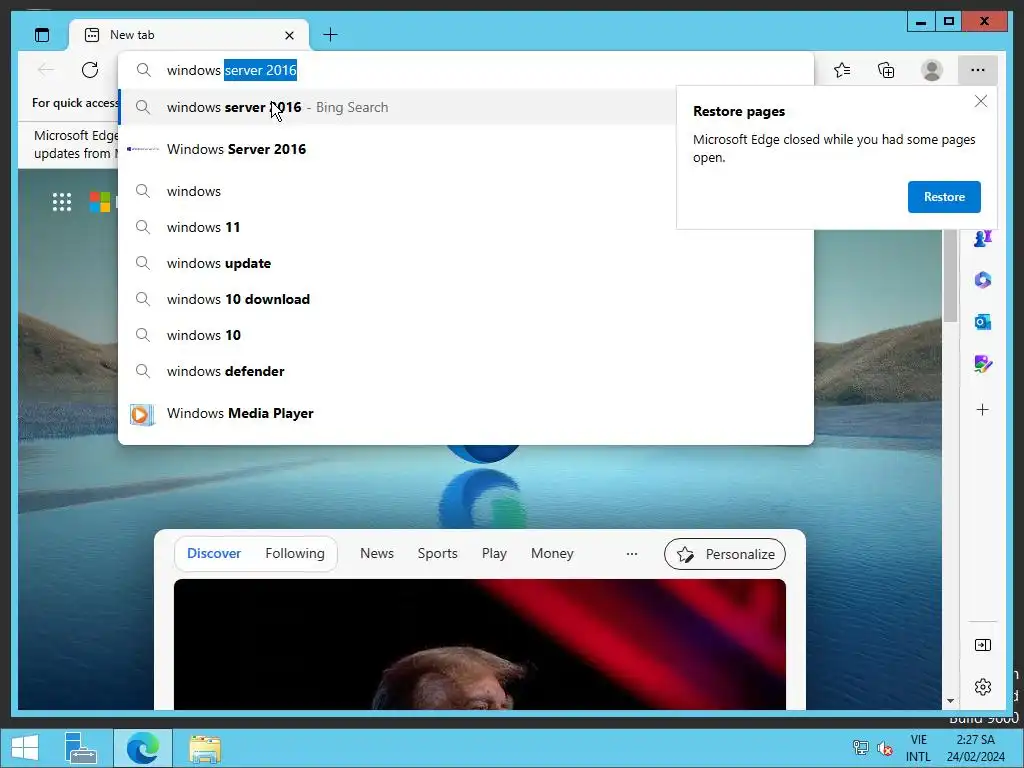Click the taskbar clock and date

pyautogui.click(x=975, y=748)
